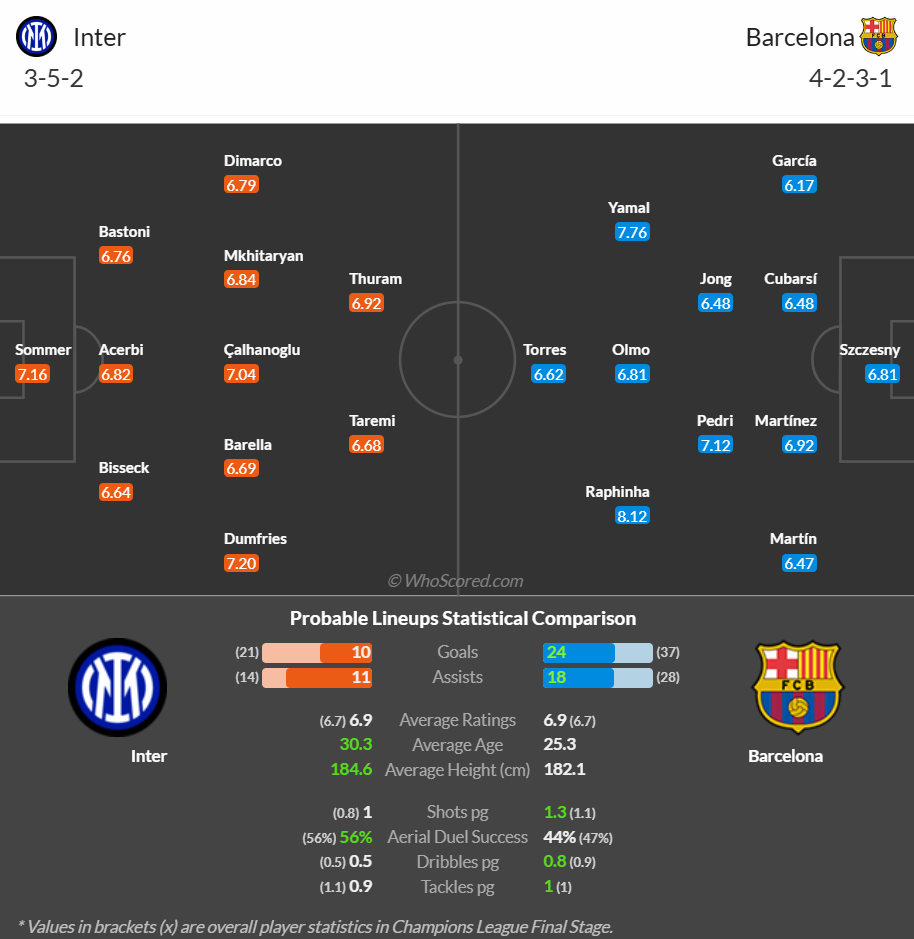The image size is (914, 939).
Task: Click the small Inter crest at top
Action: [x=37, y=37]
